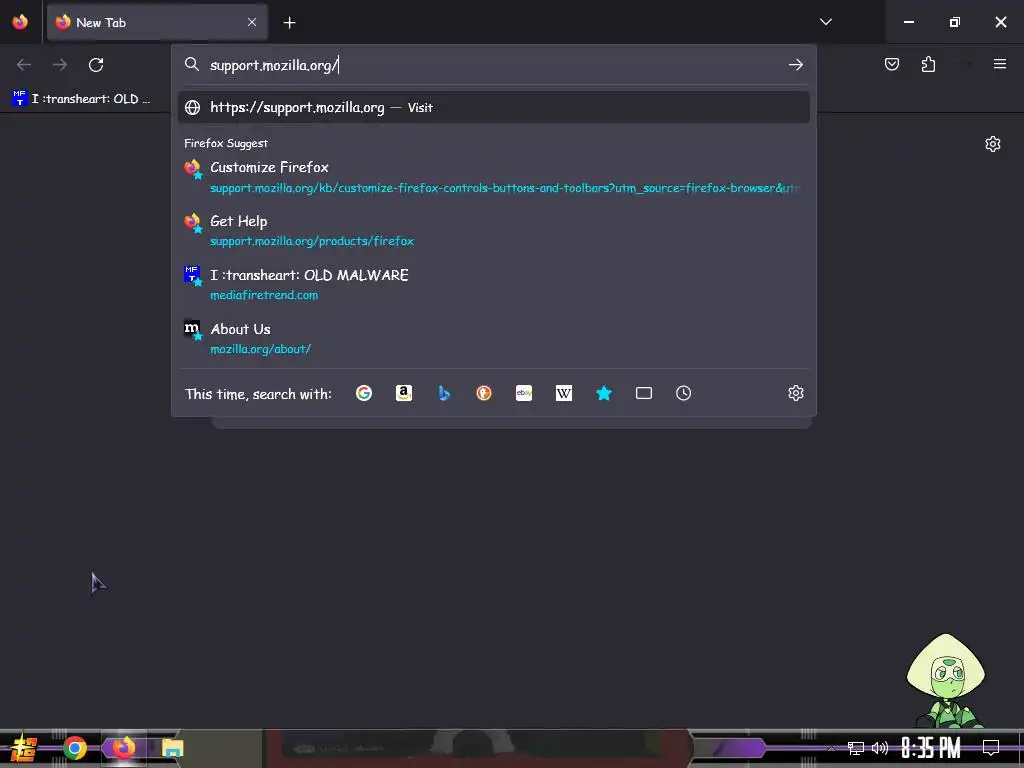Open Chrome from the taskbar
Viewport: 1024px width, 768px height.
click(75, 748)
